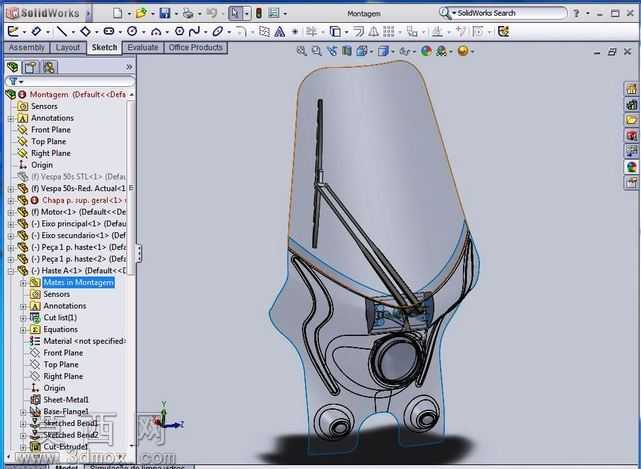Click the Section View icon
The image size is (641, 469).
pos(347,51)
